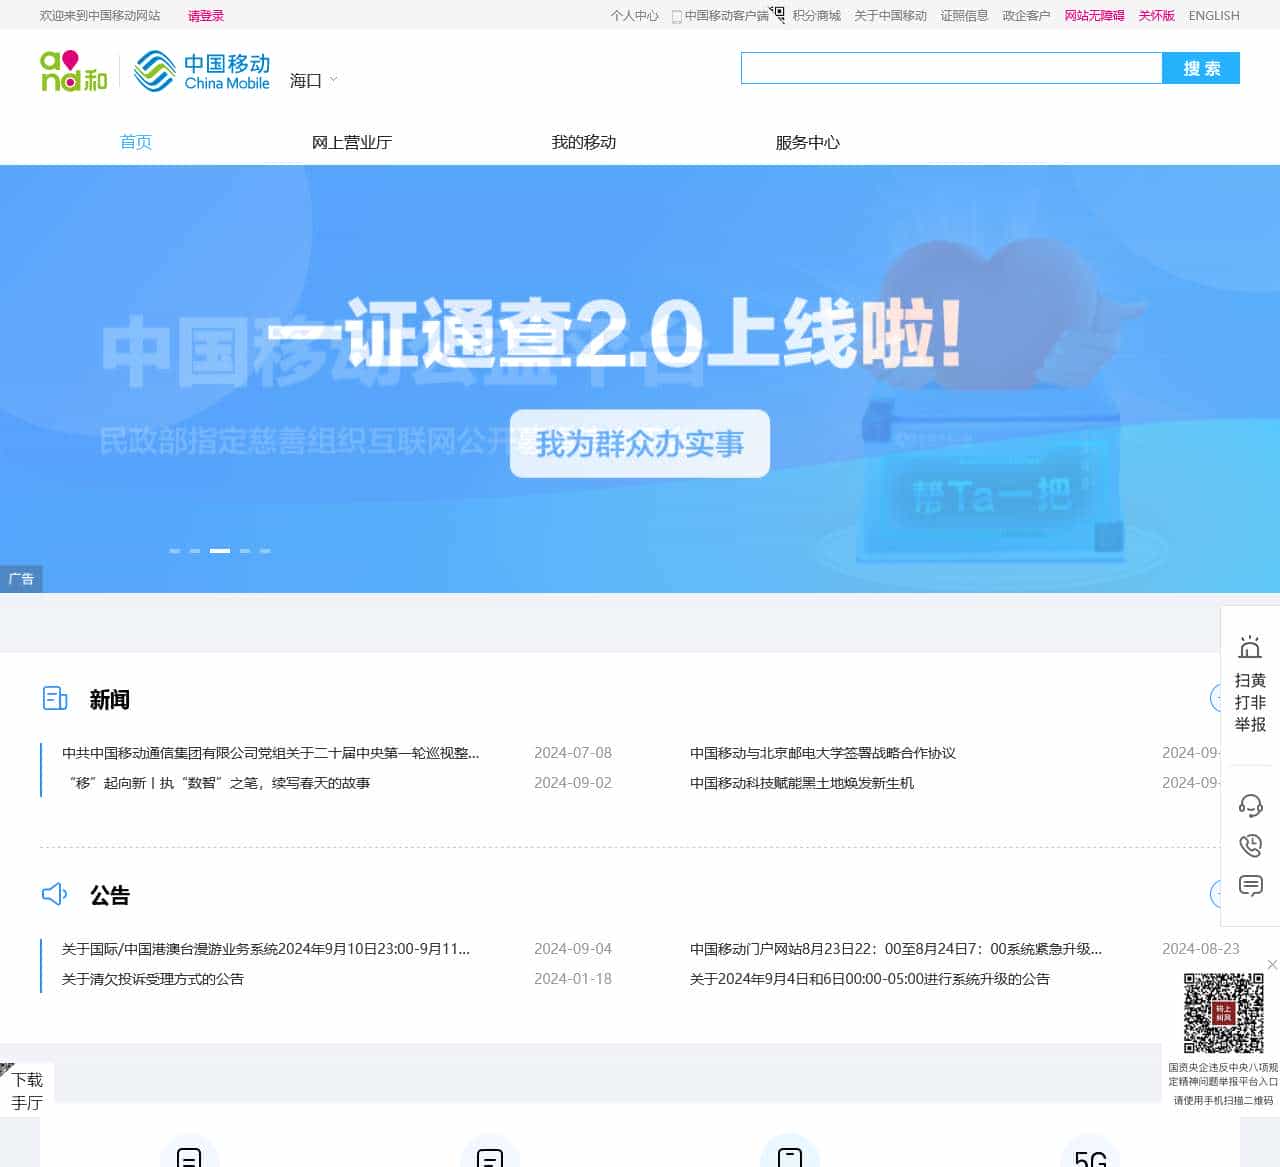The height and width of the screenshot is (1167, 1280).
Task: Click the 下载手厅 floating button
Action: click(x=27, y=1091)
